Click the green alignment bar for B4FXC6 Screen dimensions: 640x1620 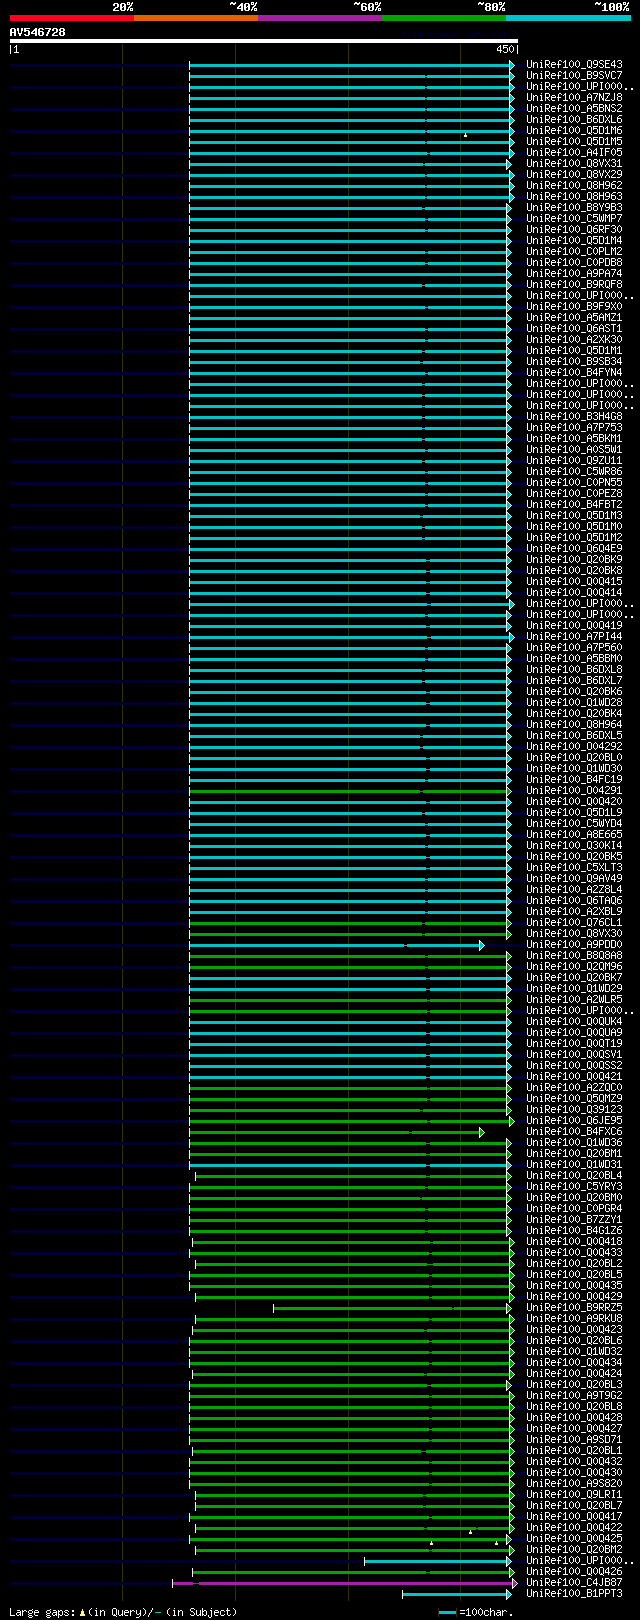336,1132
